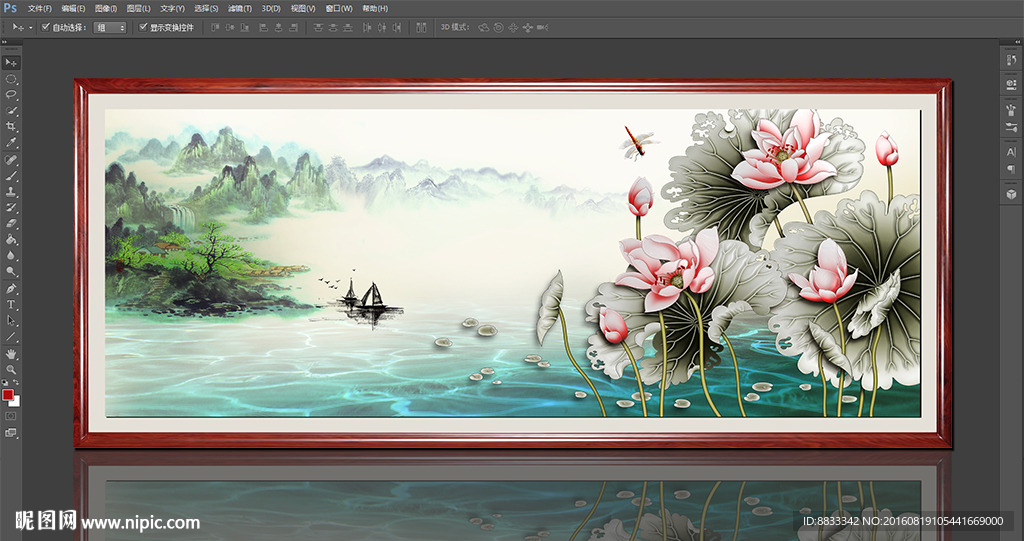
Task: Click the align right edges button
Action: tap(294, 27)
